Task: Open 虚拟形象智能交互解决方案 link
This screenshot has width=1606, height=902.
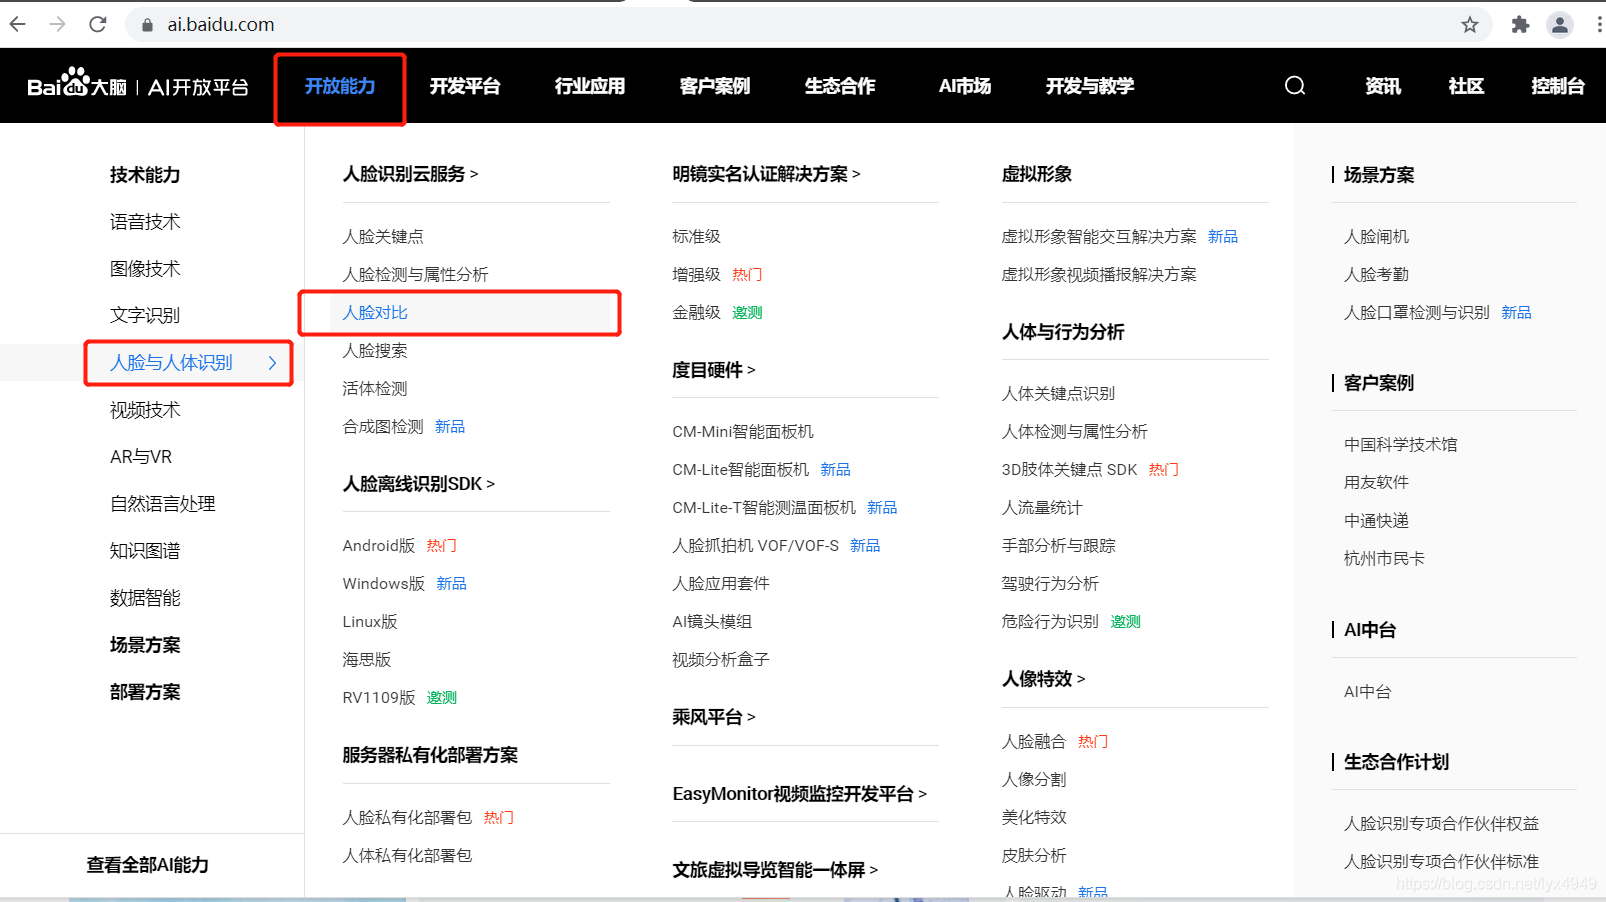Action: click(1099, 237)
